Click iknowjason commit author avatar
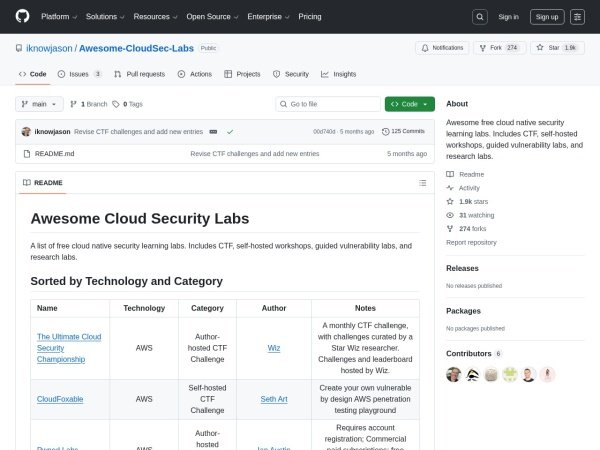The width and height of the screenshot is (600, 450). coord(26,132)
